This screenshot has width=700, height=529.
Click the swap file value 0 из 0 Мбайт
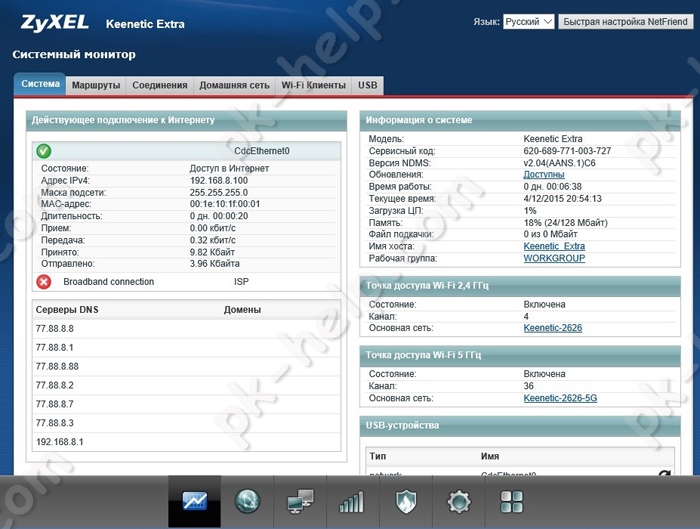pos(550,234)
